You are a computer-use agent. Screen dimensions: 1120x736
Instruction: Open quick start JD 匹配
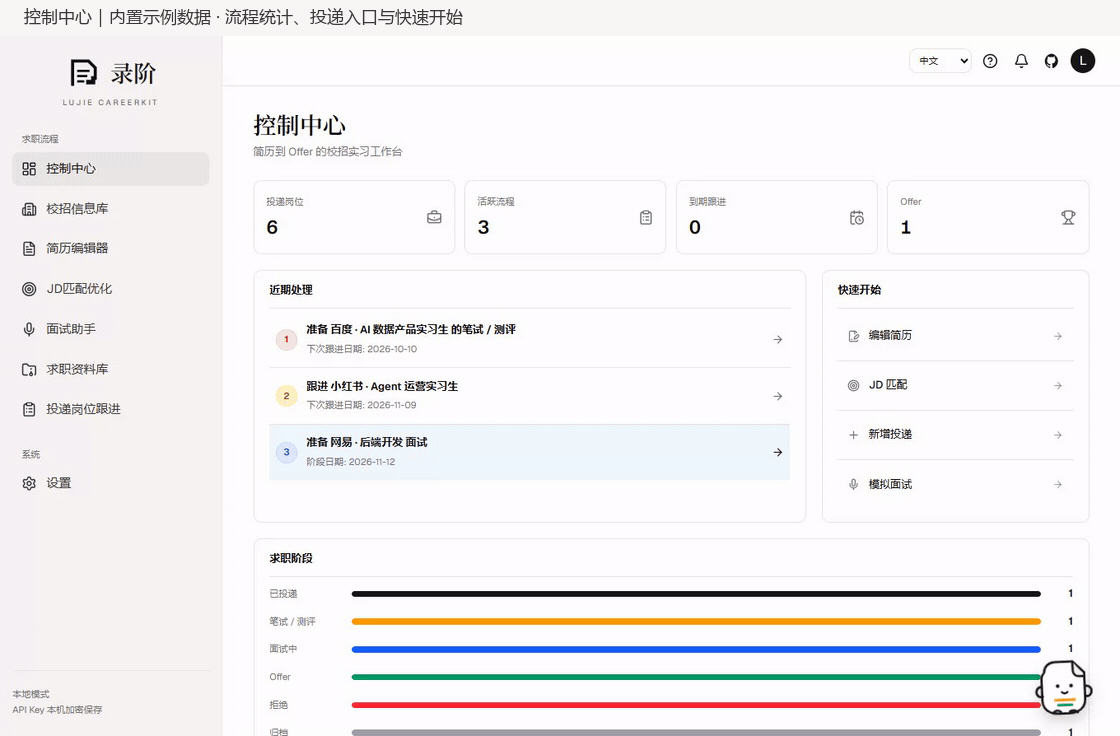pyautogui.click(x=955, y=385)
